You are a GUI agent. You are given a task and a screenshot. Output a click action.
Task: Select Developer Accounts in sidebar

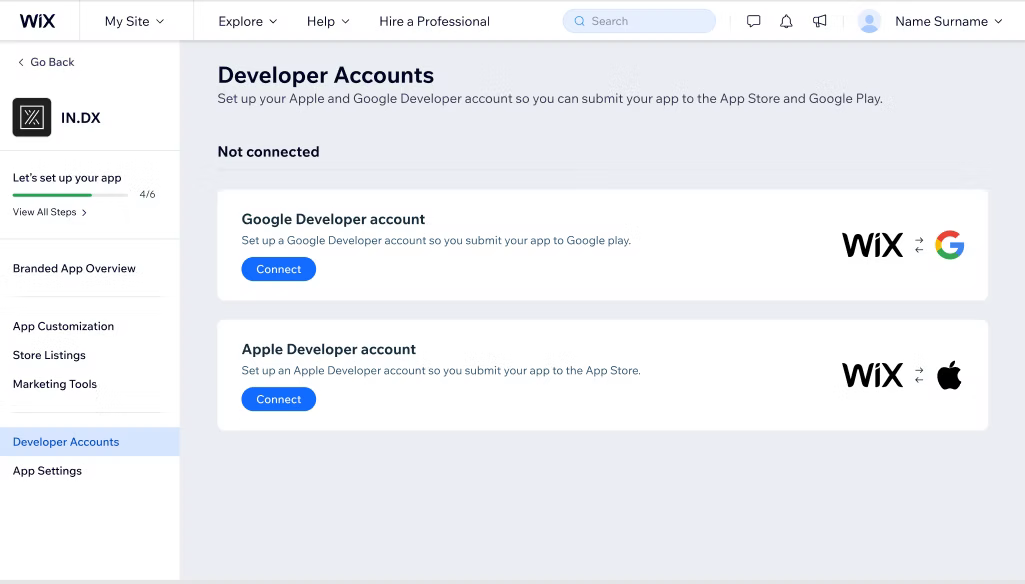[x=90, y=441]
